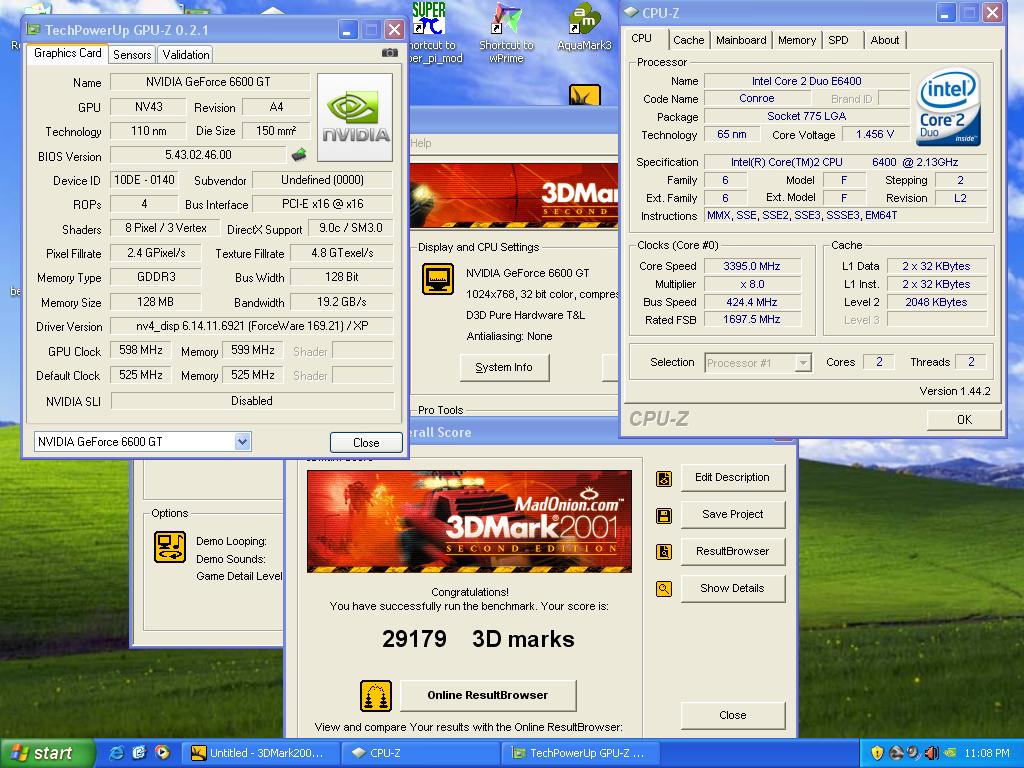The width and height of the screenshot is (1024, 768).
Task: Click OK in the CPU-Z window
Action: (964, 419)
